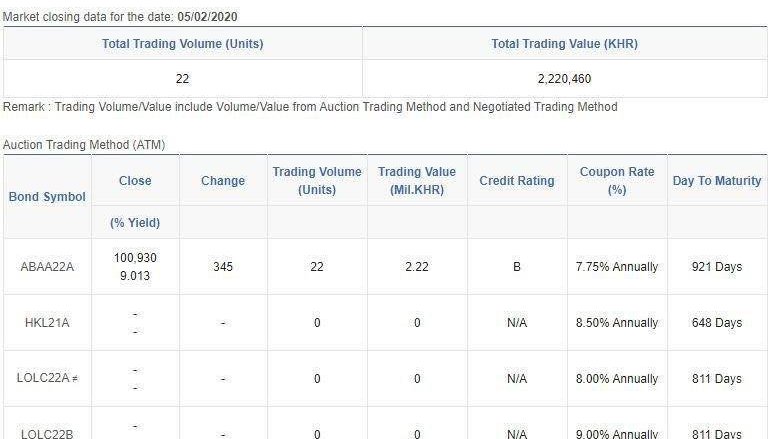The height and width of the screenshot is (439, 777).
Task: Click the Trading Value (Mil.KHR) column header
Action: (x=417, y=181)
